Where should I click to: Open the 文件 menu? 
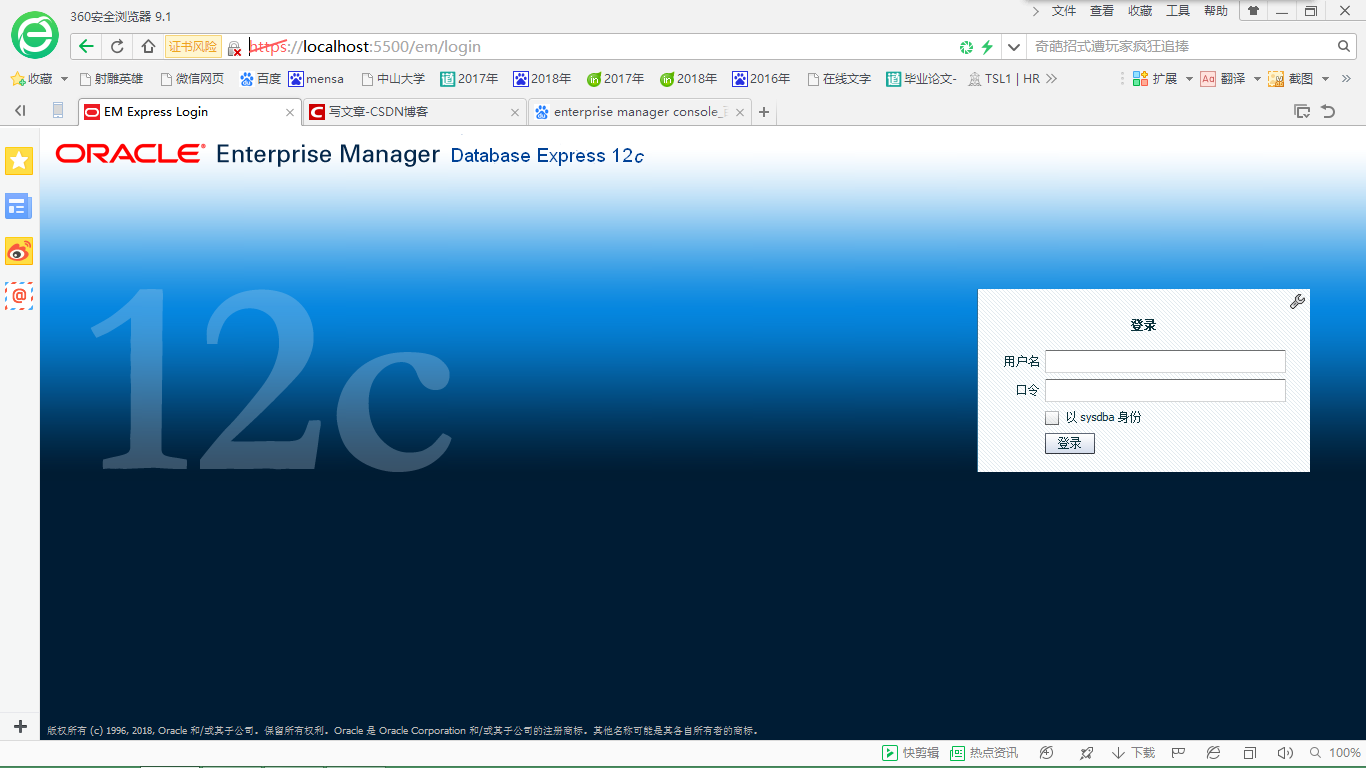(1064, 11)
